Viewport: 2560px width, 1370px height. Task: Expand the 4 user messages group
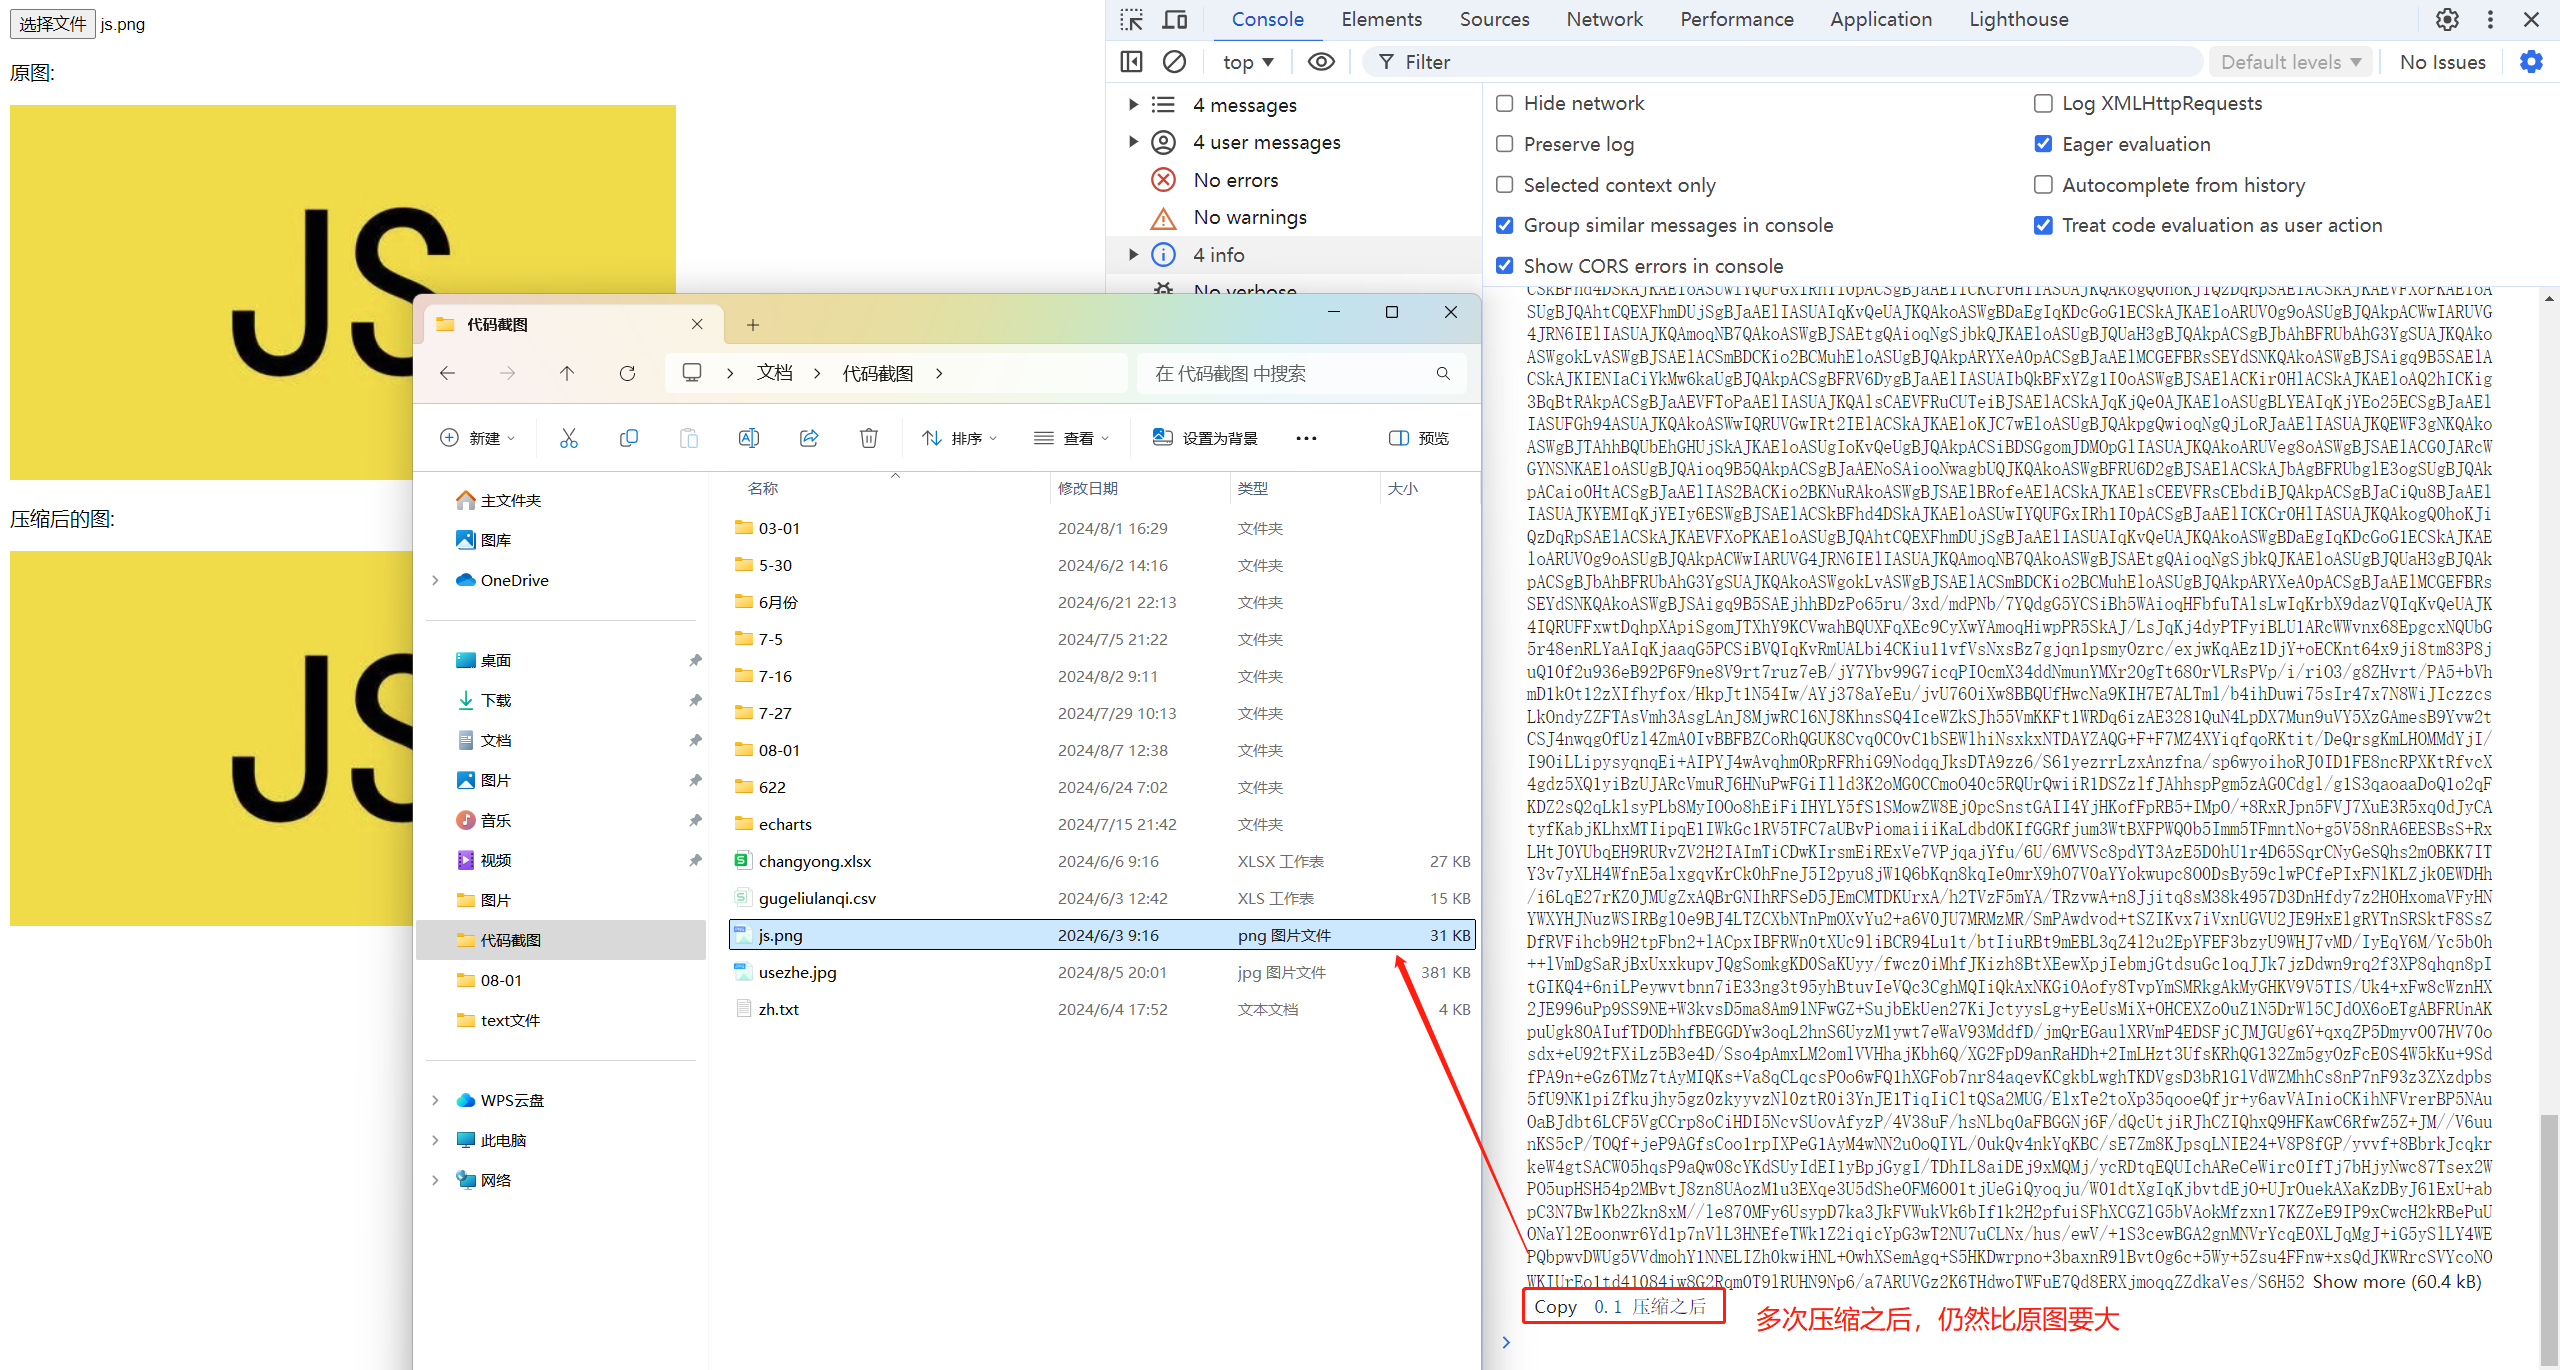click(x=1133, y=142)
